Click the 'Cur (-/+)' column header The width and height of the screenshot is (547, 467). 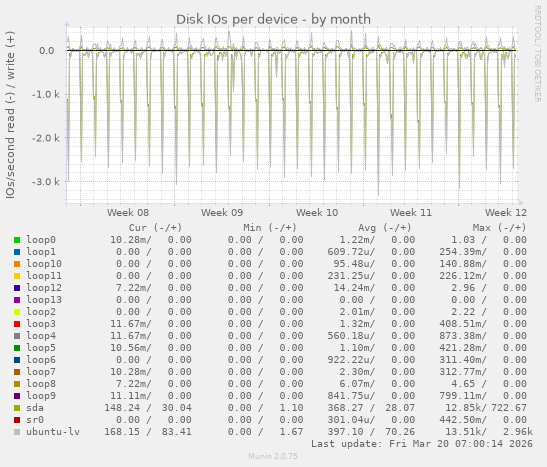point(156,228)
